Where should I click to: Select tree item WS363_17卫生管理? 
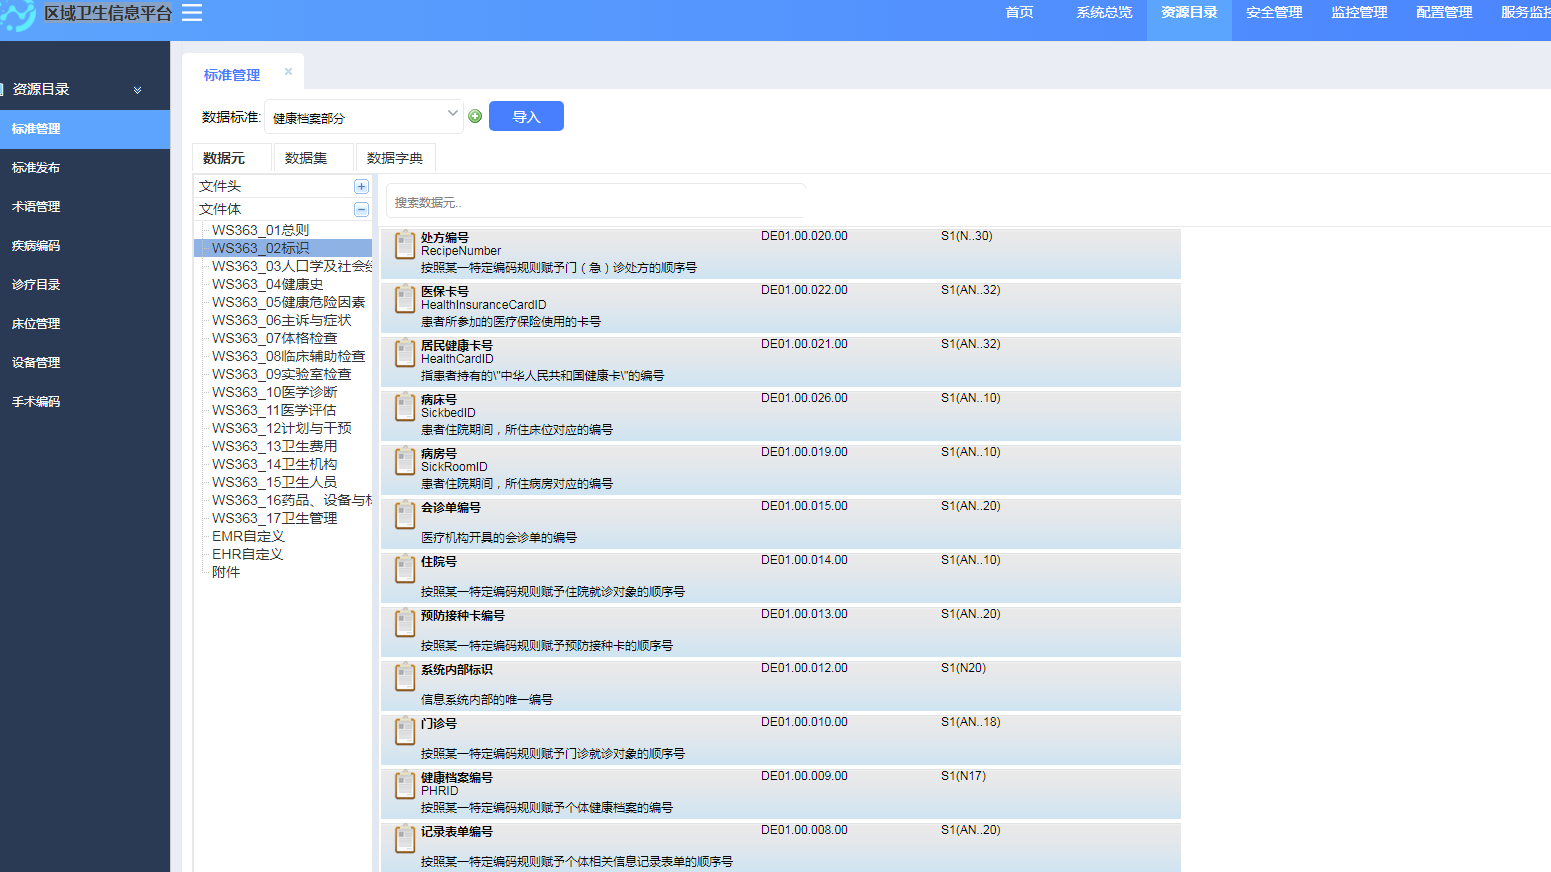point(274,518)
